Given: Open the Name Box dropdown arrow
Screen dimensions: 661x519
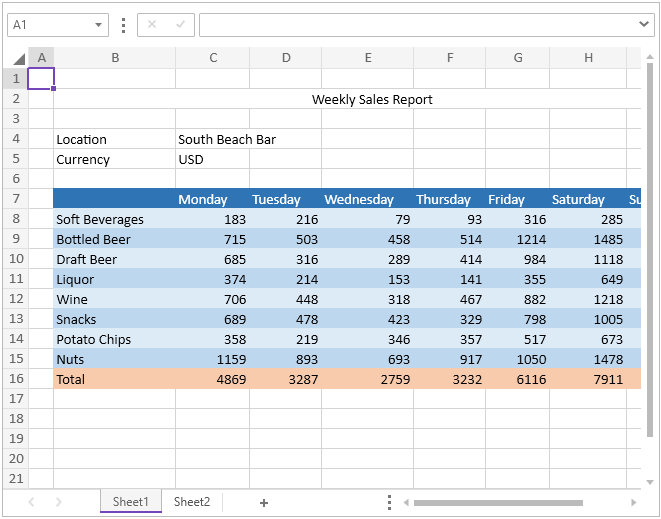Looking at the screenshot, I should (98, 24).
